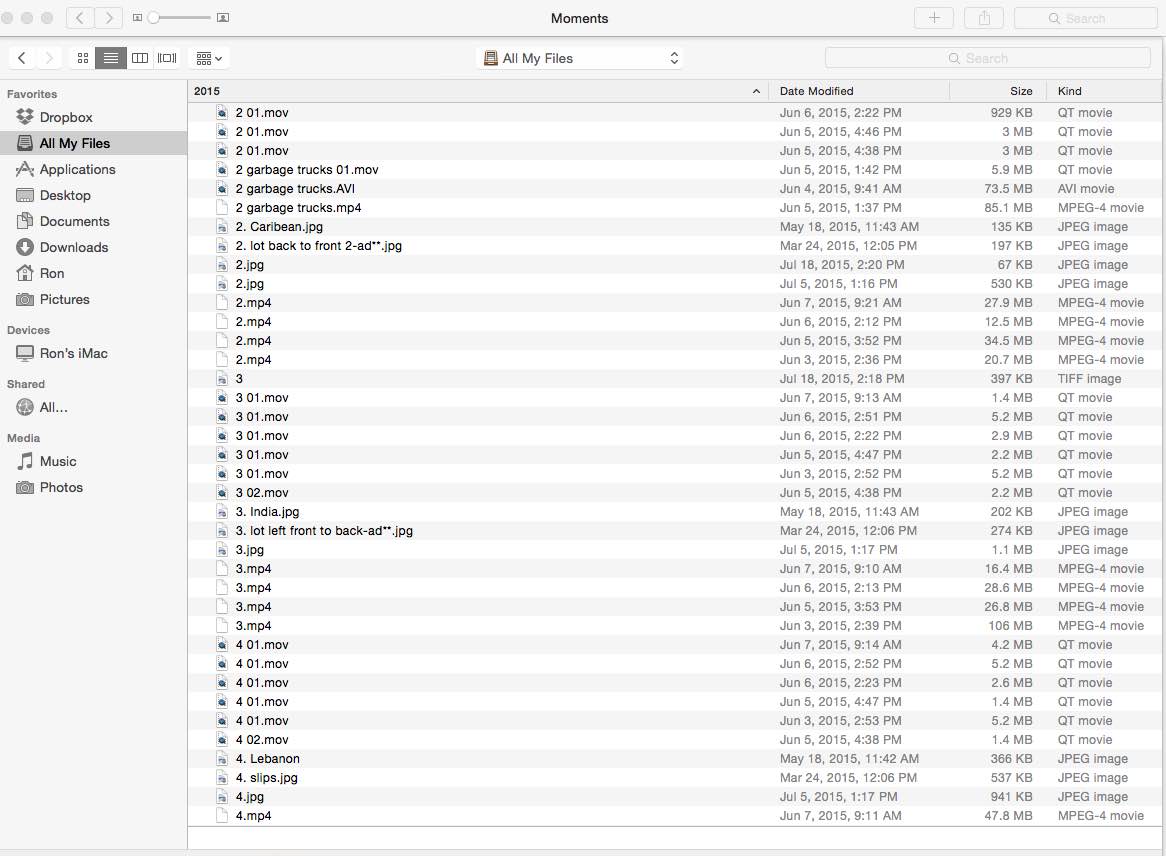Select file 2 garbage trucks.mp4
Viewport: 1166px width, 856px height.
[674, 208]
